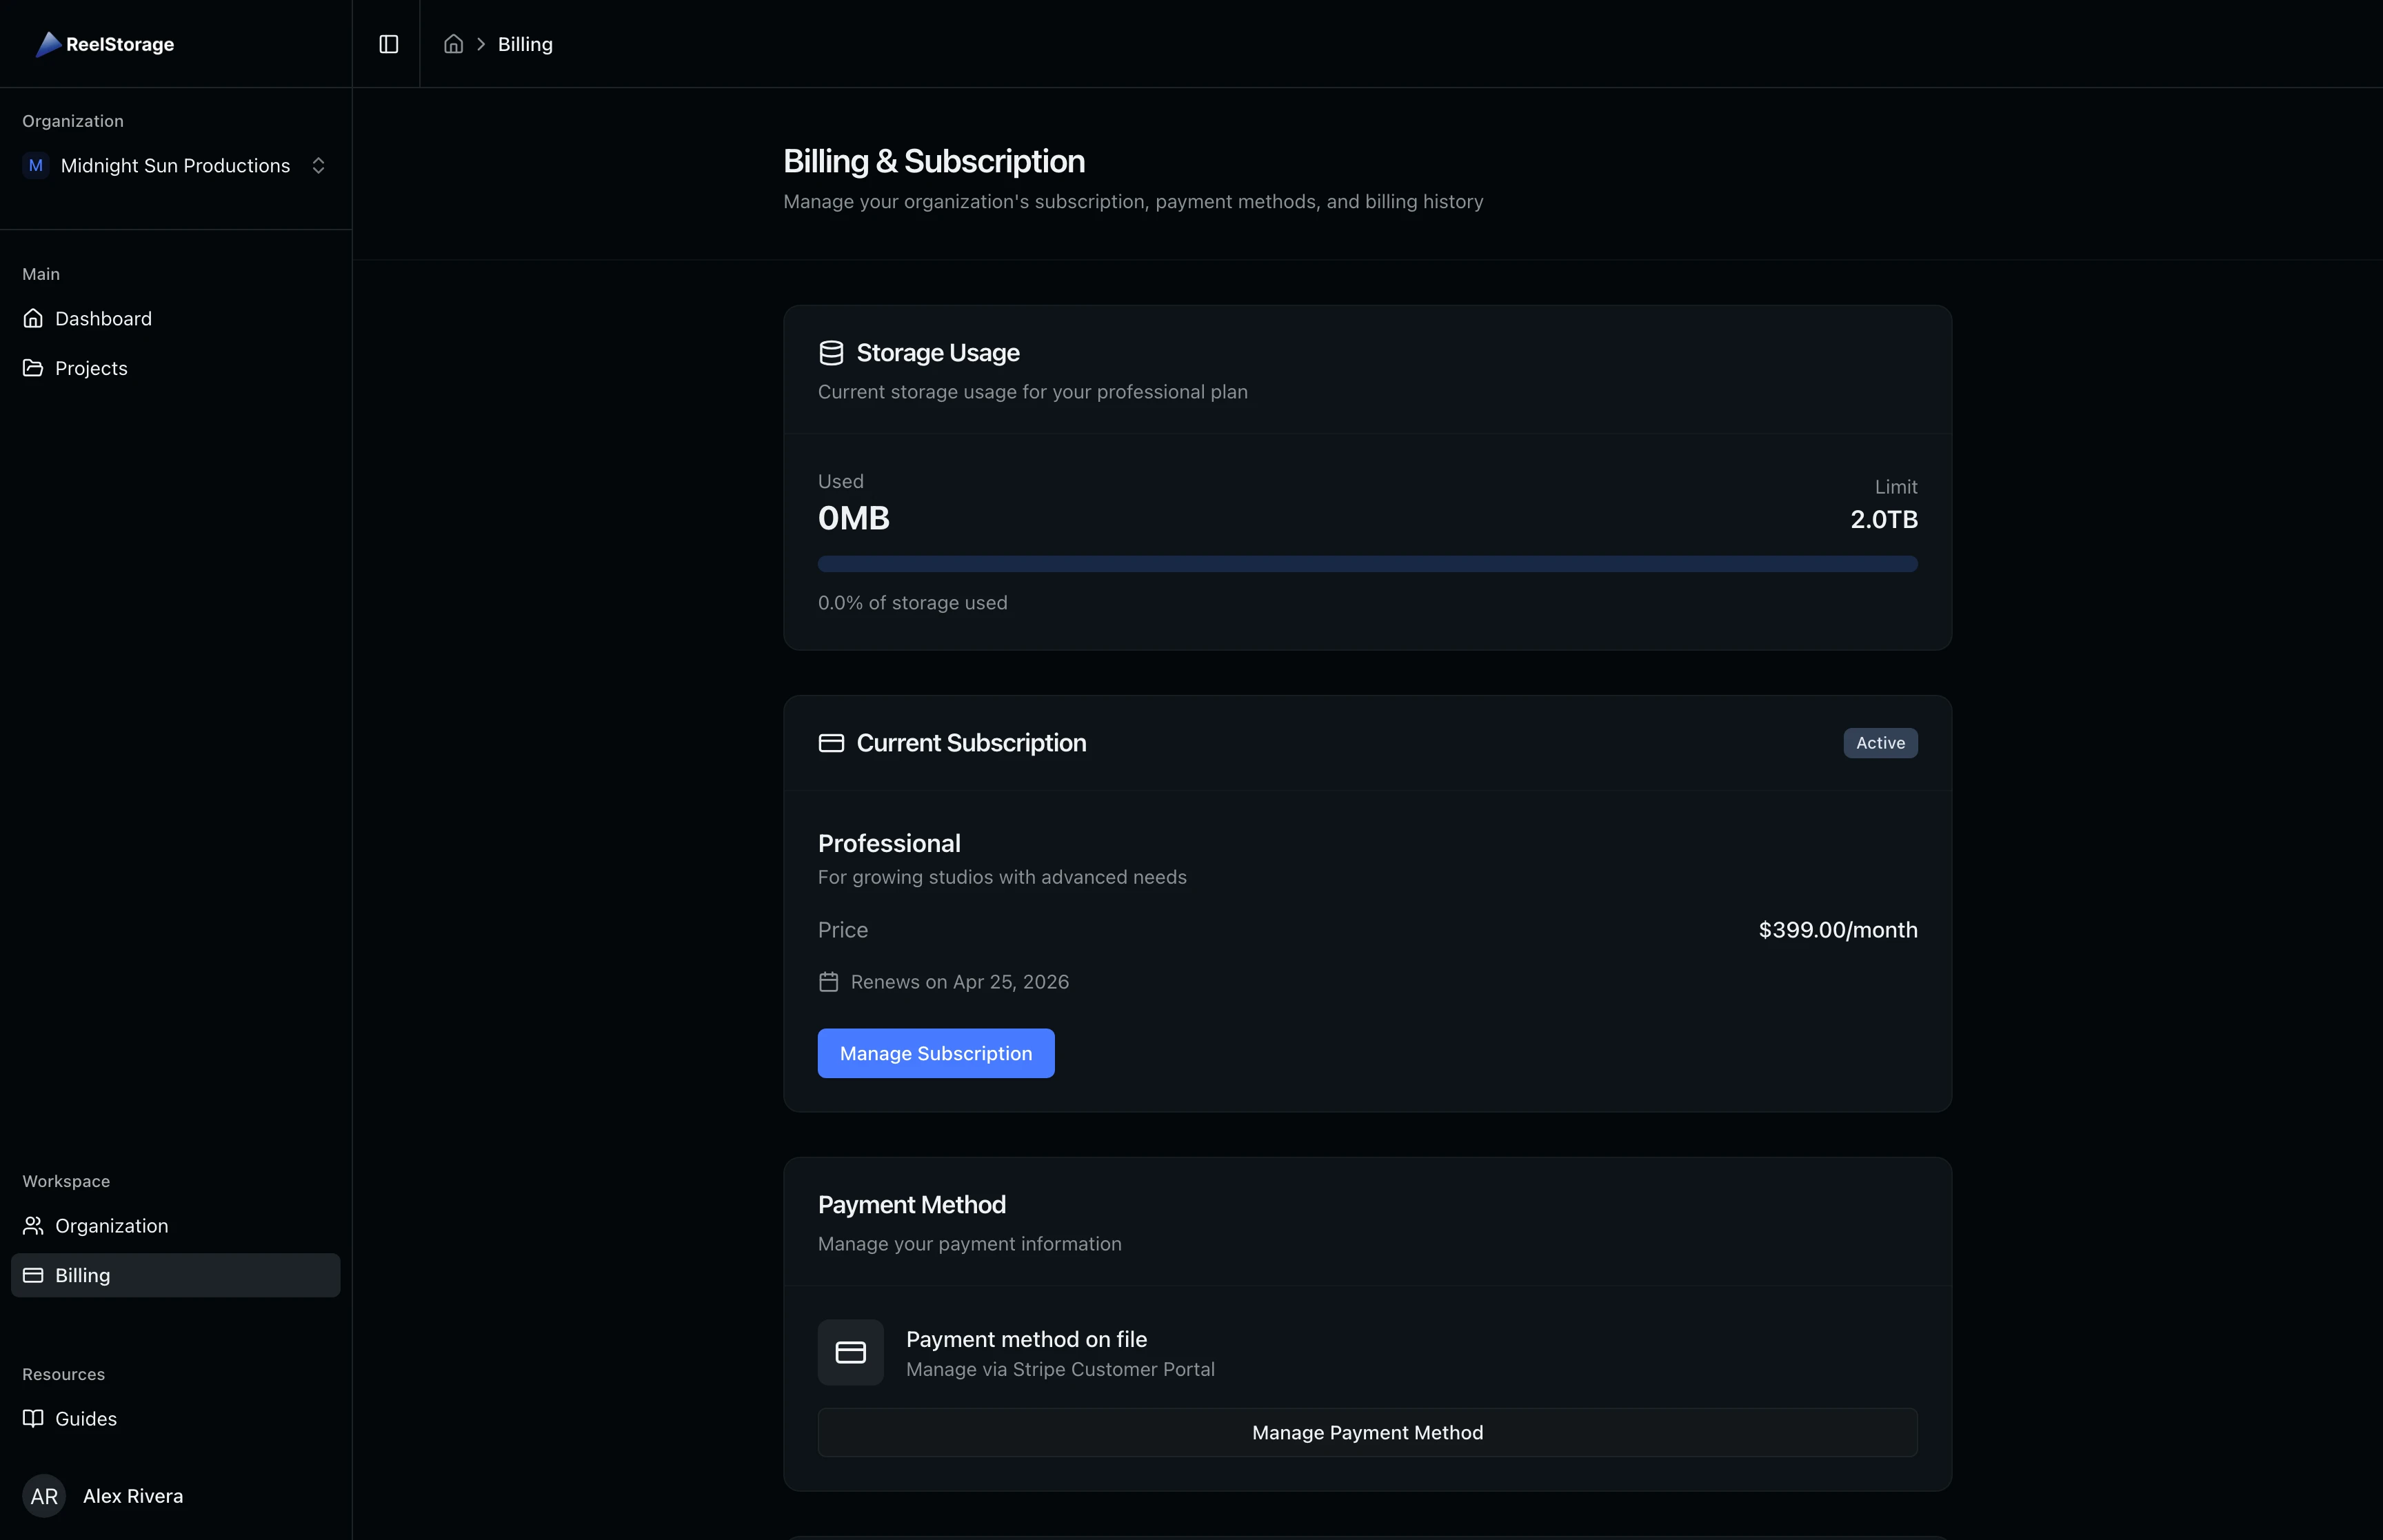Click the home icon in the breadcrumb

(x=453, y=44)
